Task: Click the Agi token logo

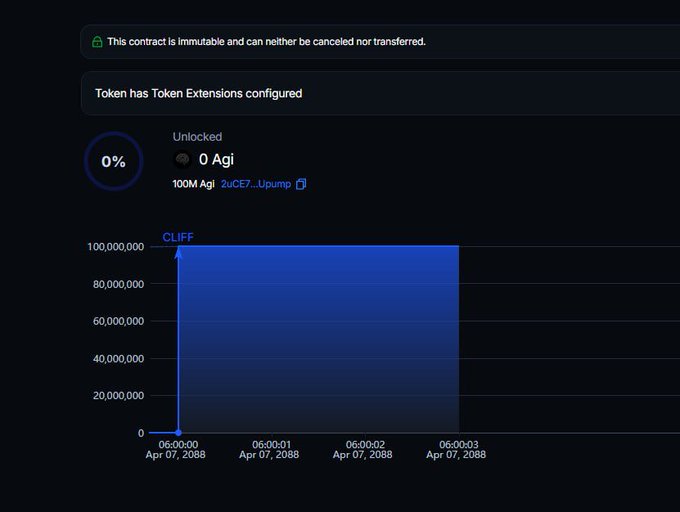Action: [182, 160]
